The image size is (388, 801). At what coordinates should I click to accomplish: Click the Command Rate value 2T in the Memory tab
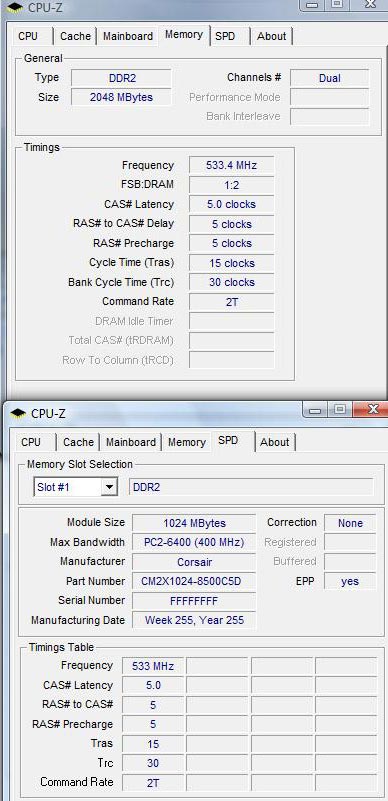231,302
